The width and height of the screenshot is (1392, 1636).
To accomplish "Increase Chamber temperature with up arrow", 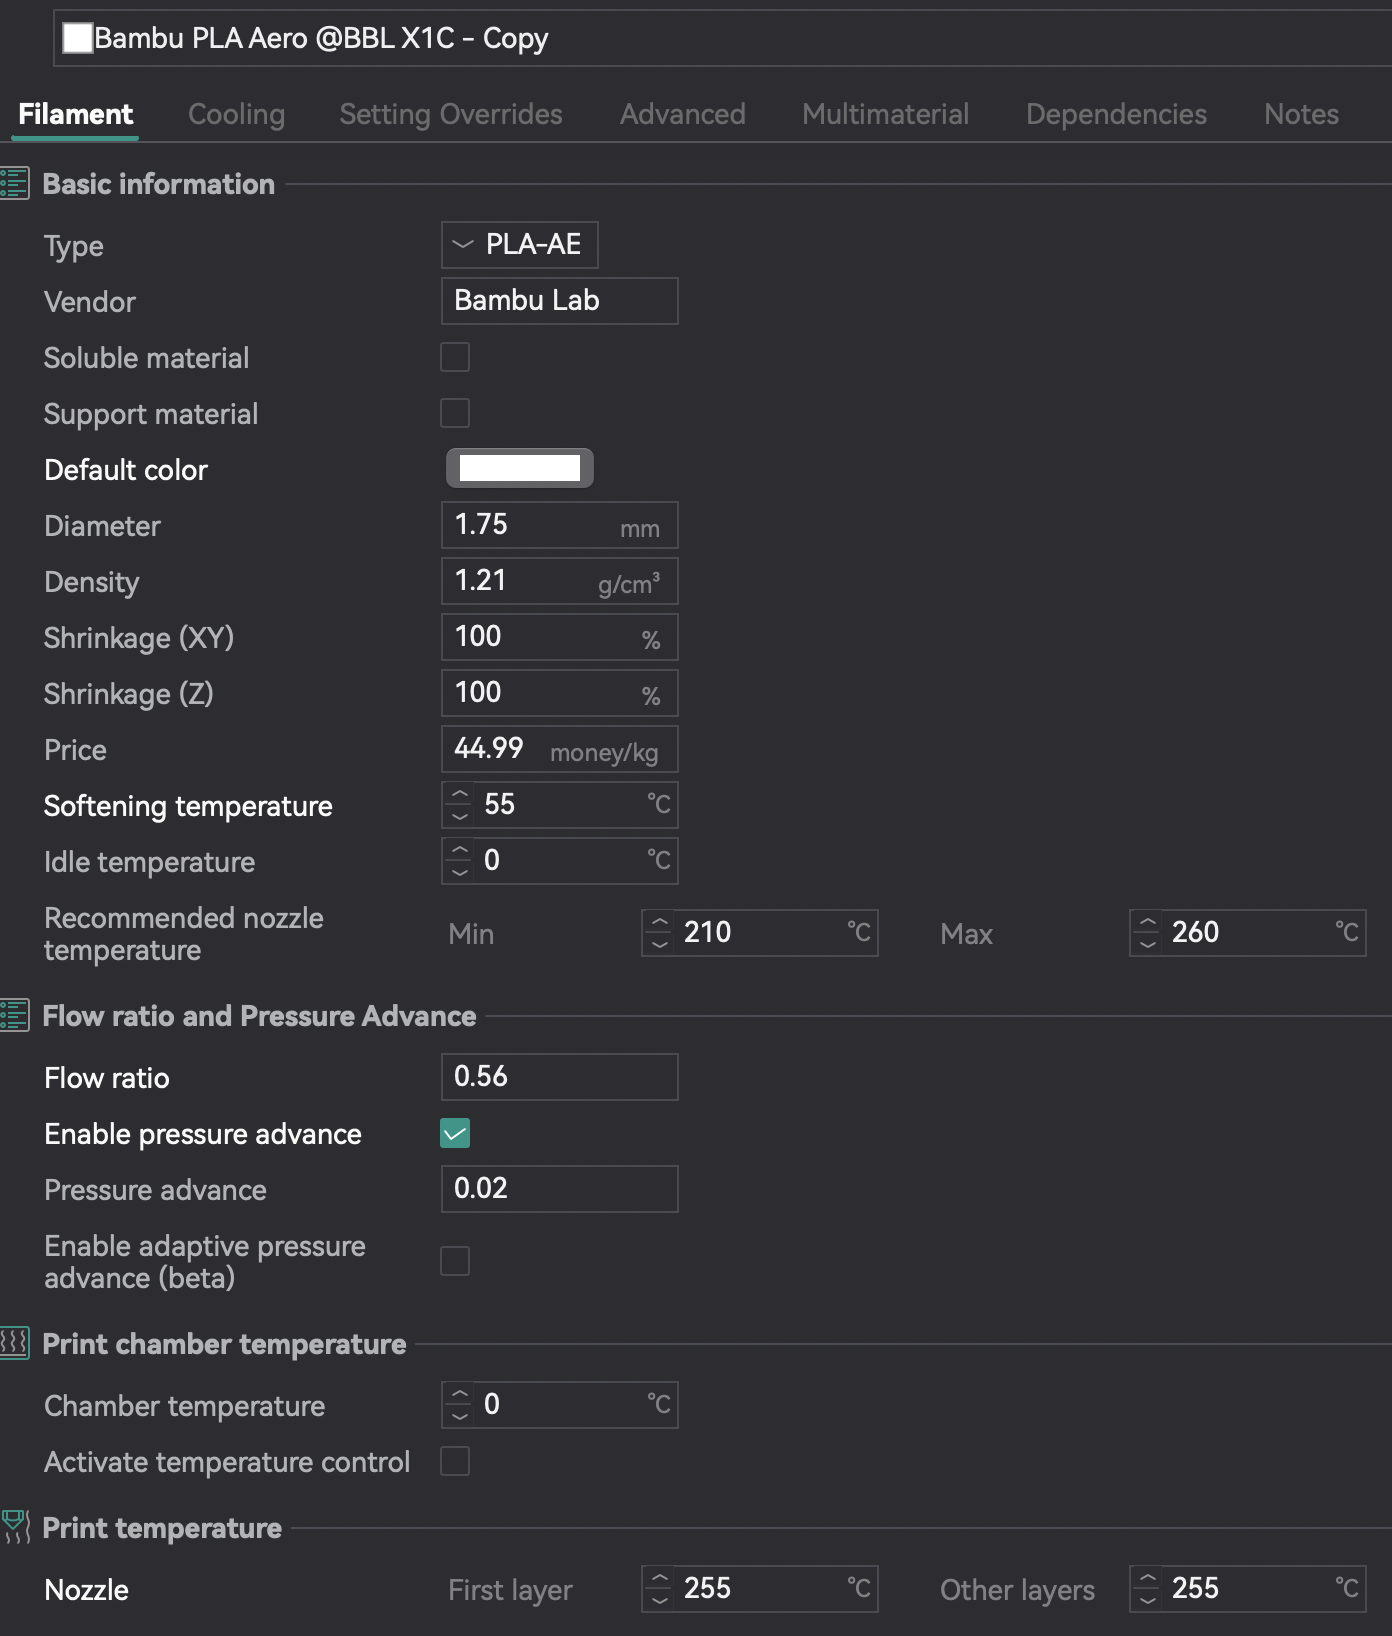I will (459, 1394).
